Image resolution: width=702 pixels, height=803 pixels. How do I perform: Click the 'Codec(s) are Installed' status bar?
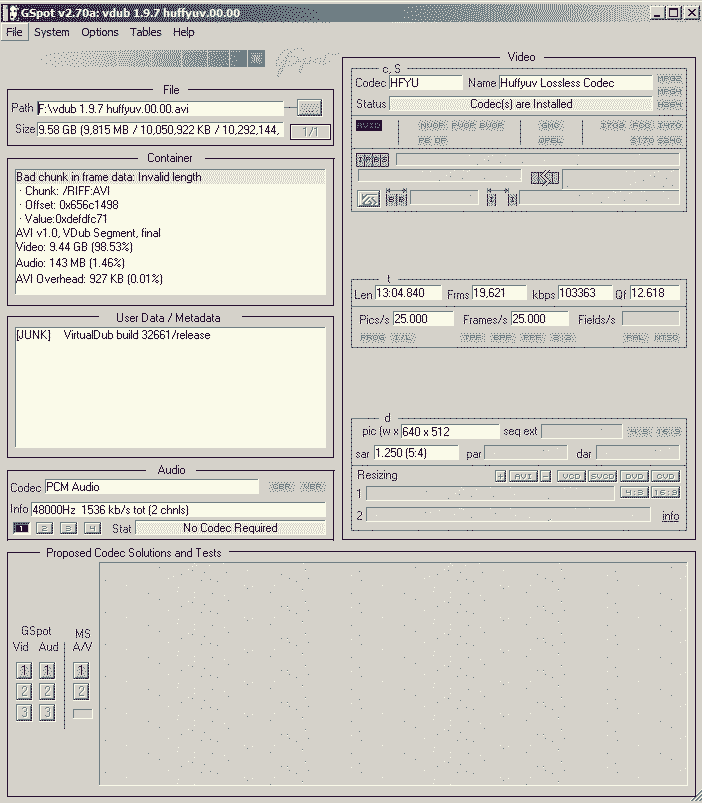click(521, 104)
